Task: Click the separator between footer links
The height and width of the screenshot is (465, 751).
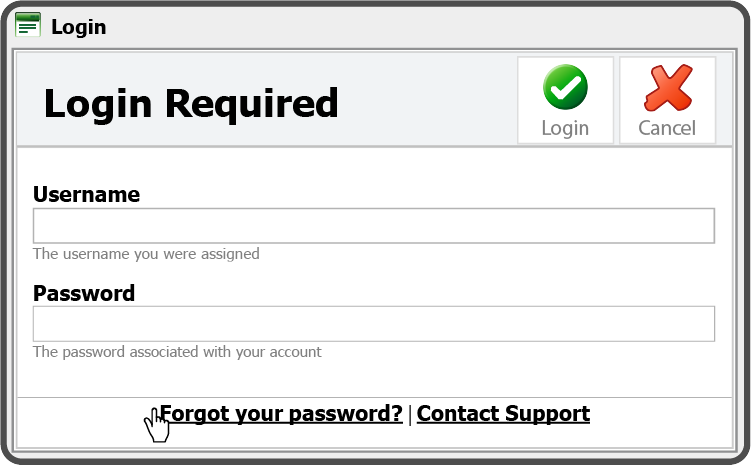Action: click(x=410, y=414)
